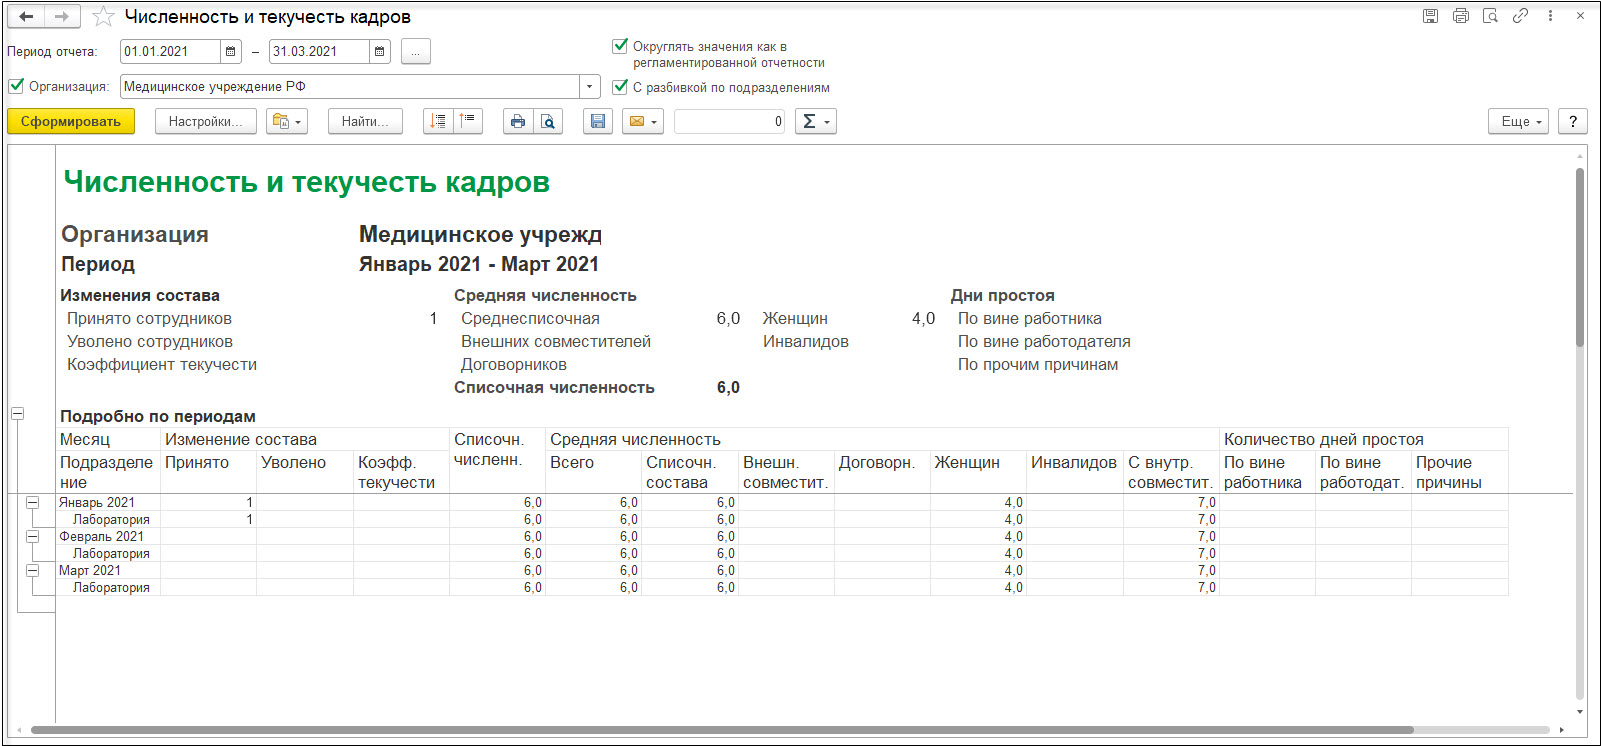The height and width of the screenshot is (746, 1601).
Task: Click Дни простоя heading
Action: click(1003, 295)
